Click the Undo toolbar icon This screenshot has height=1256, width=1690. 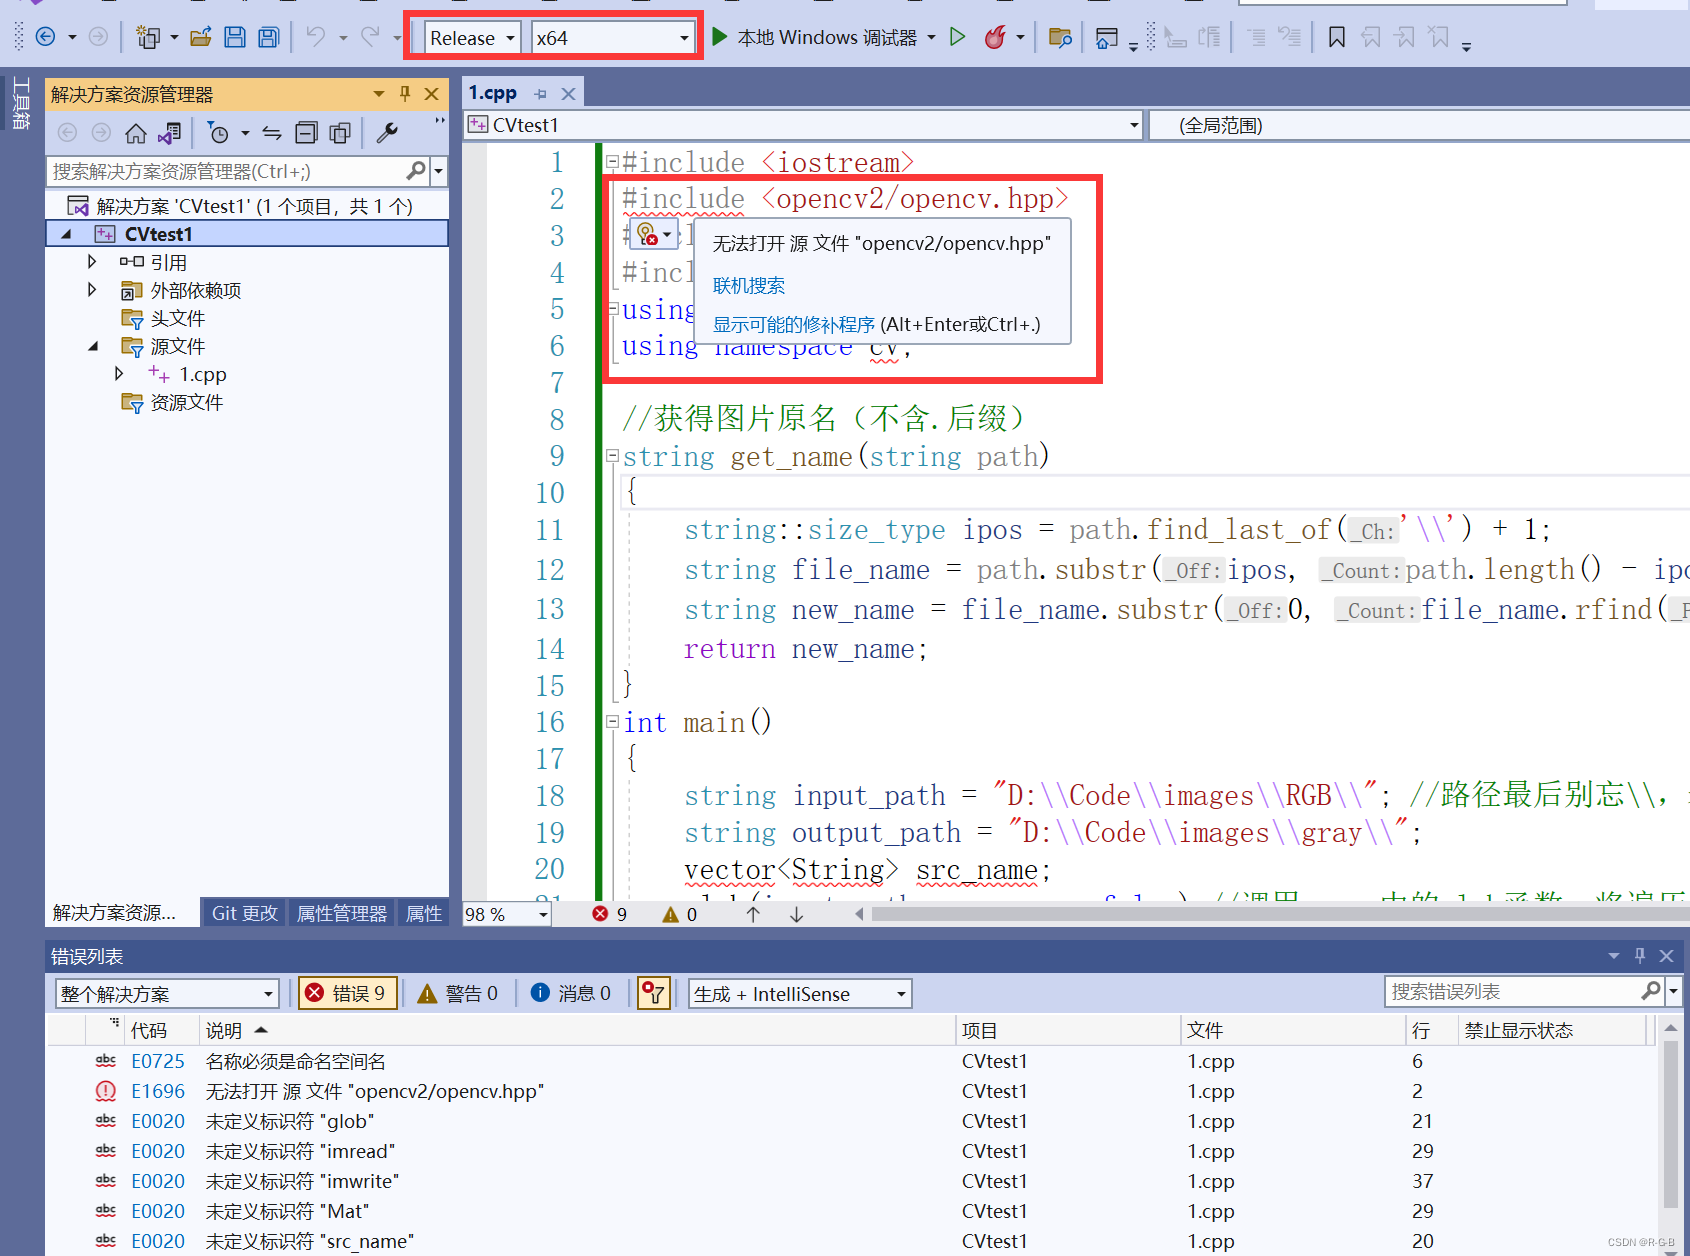tap(318, 37)
